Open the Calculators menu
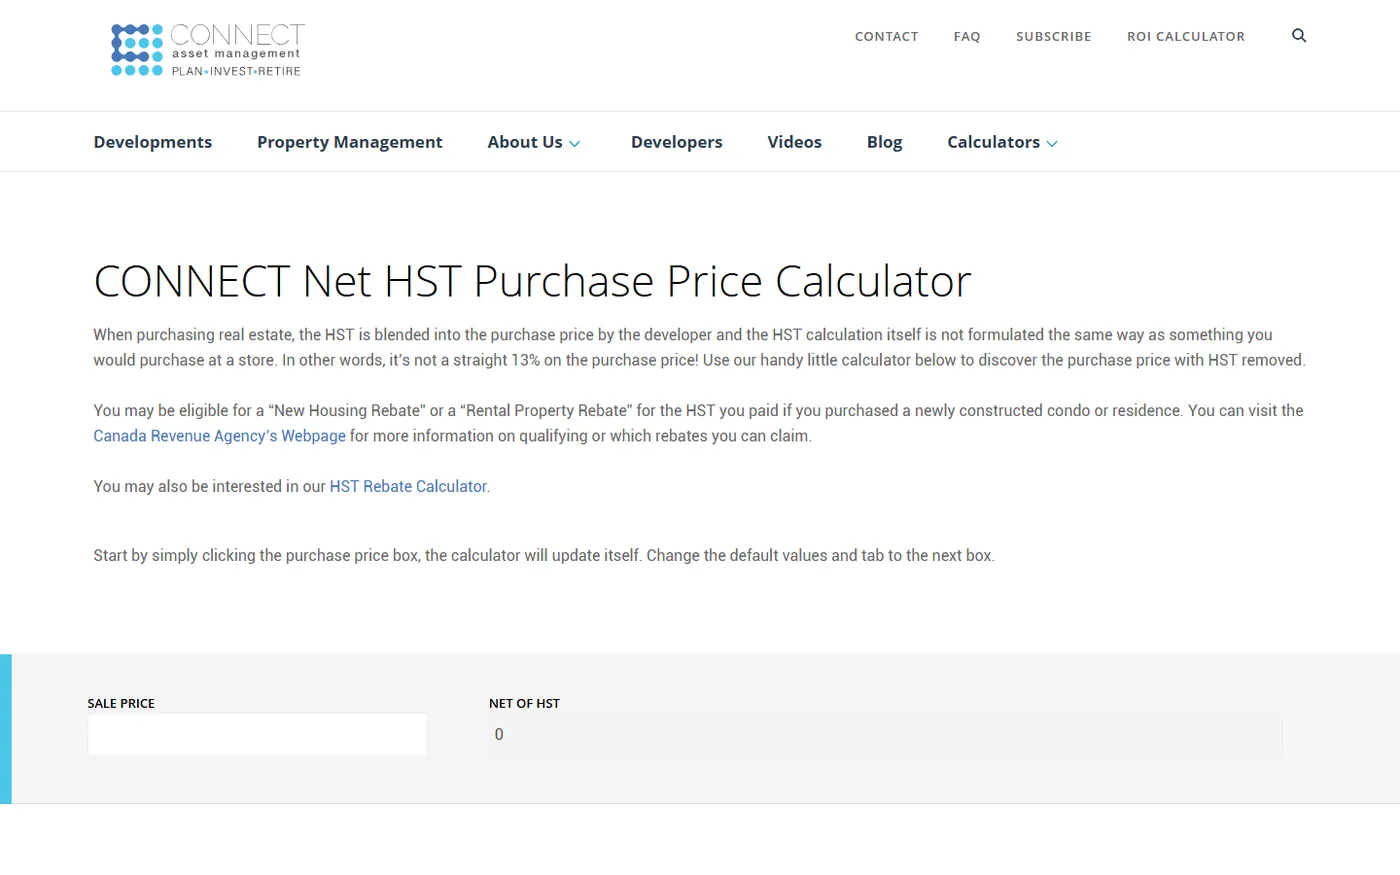 point(993,142)
